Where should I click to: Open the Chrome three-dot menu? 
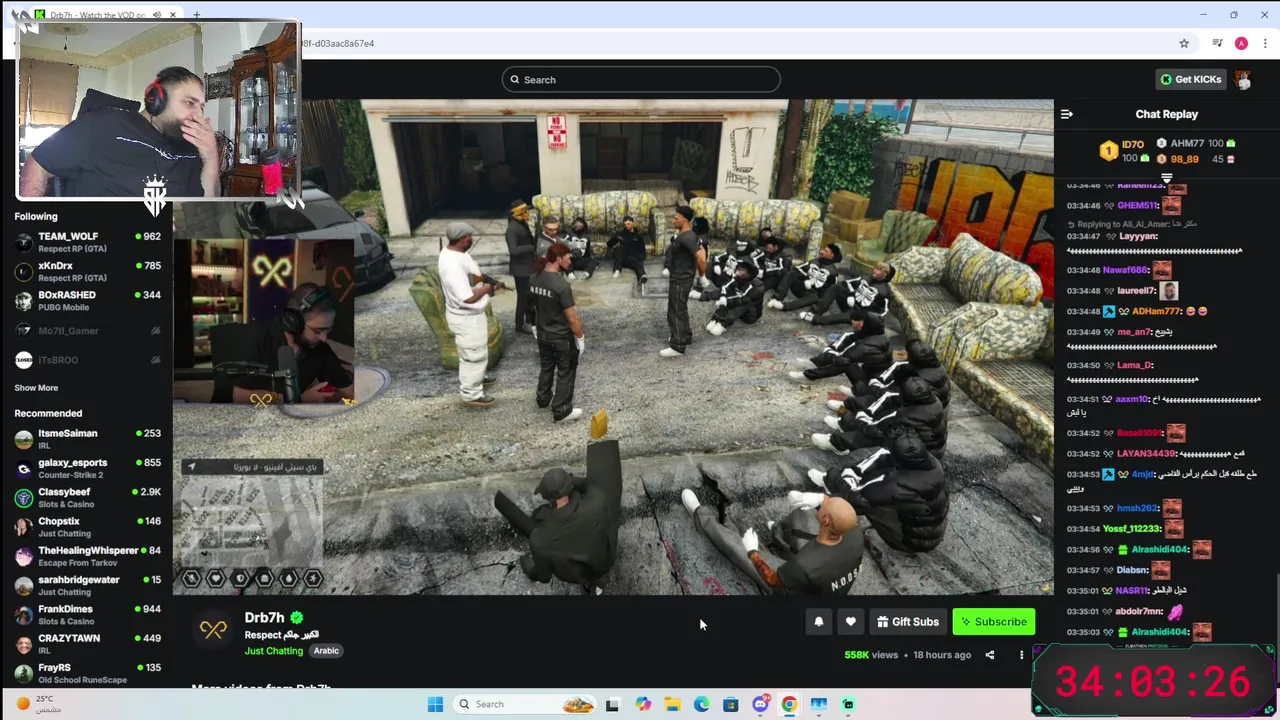pos(1266,44)
